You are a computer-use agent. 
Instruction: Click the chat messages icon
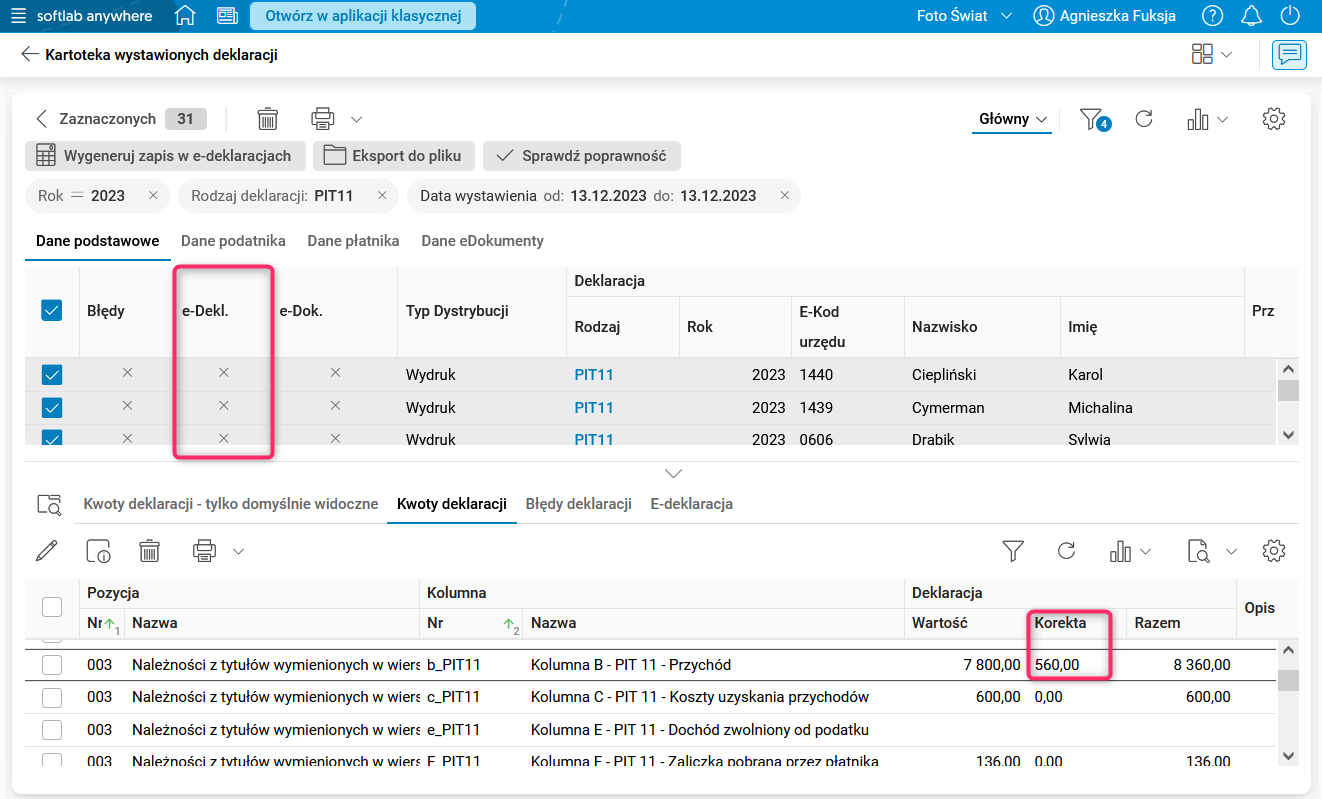point(1289,54)
